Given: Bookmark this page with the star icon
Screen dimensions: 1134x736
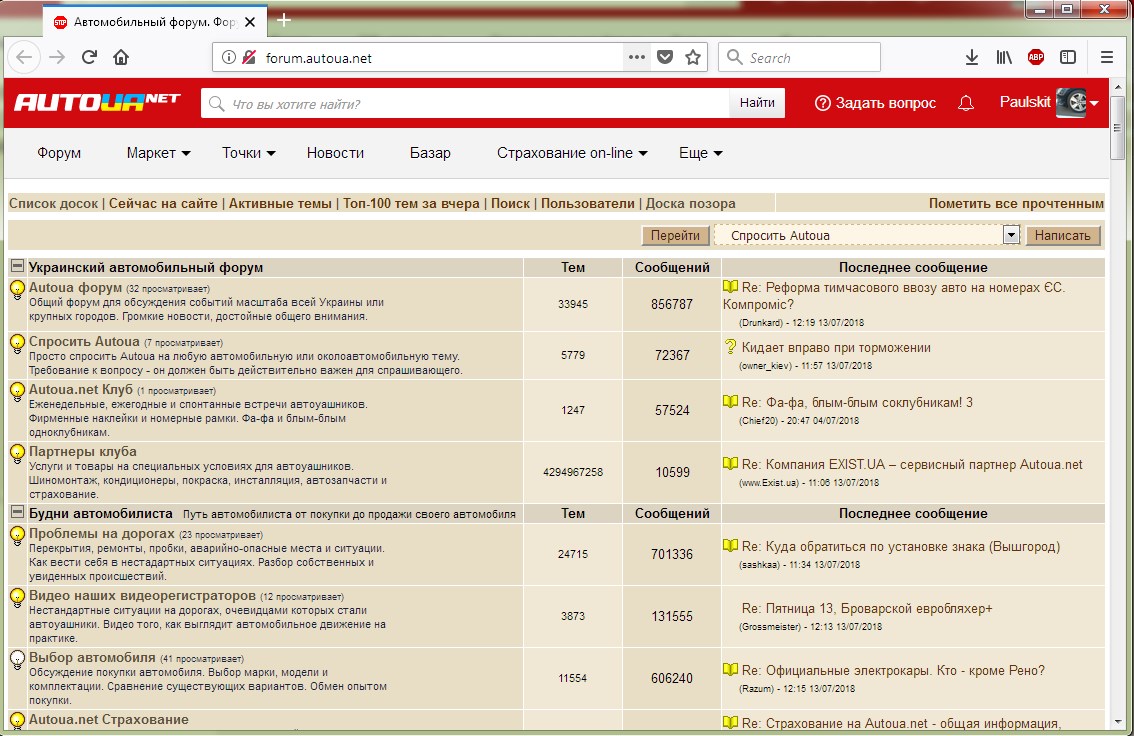Looking at the screenshot, I should pos(692,58).
